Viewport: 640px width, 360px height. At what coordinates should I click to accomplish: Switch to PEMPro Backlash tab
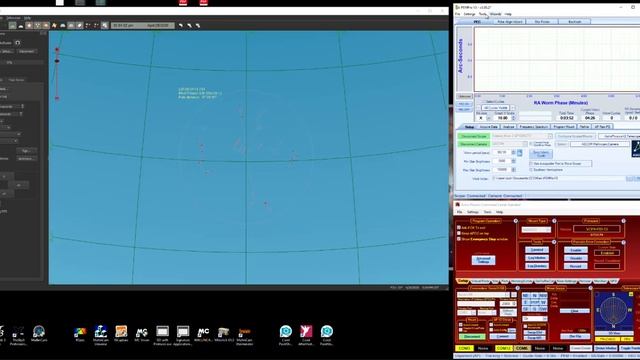tap(575, 21)
